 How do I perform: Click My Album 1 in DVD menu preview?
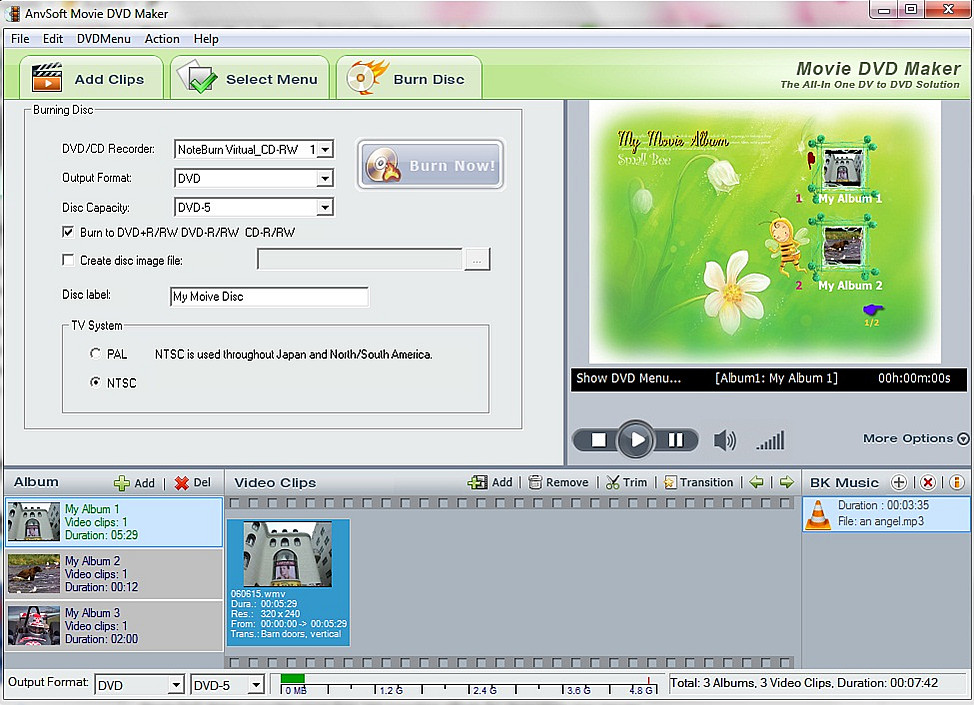[x=844, y=171]
